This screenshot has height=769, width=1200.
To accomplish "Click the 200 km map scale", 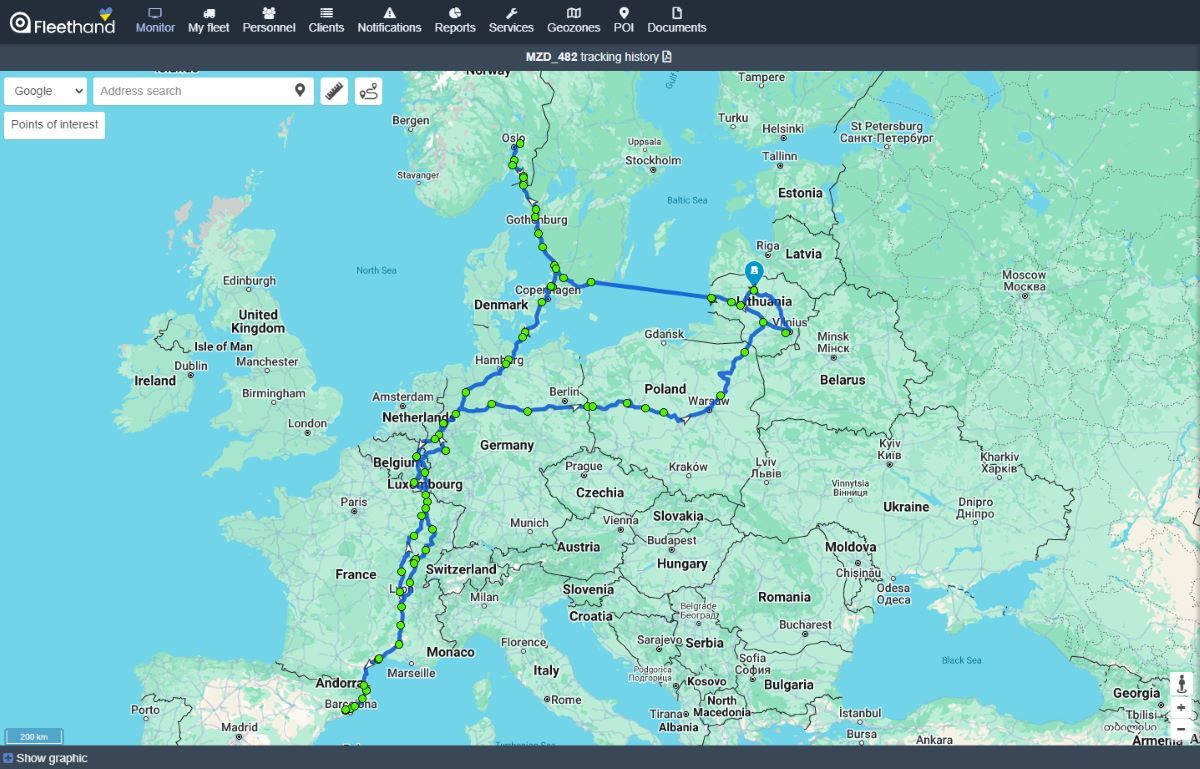I will pyautogui.click(x=34, y=737).
